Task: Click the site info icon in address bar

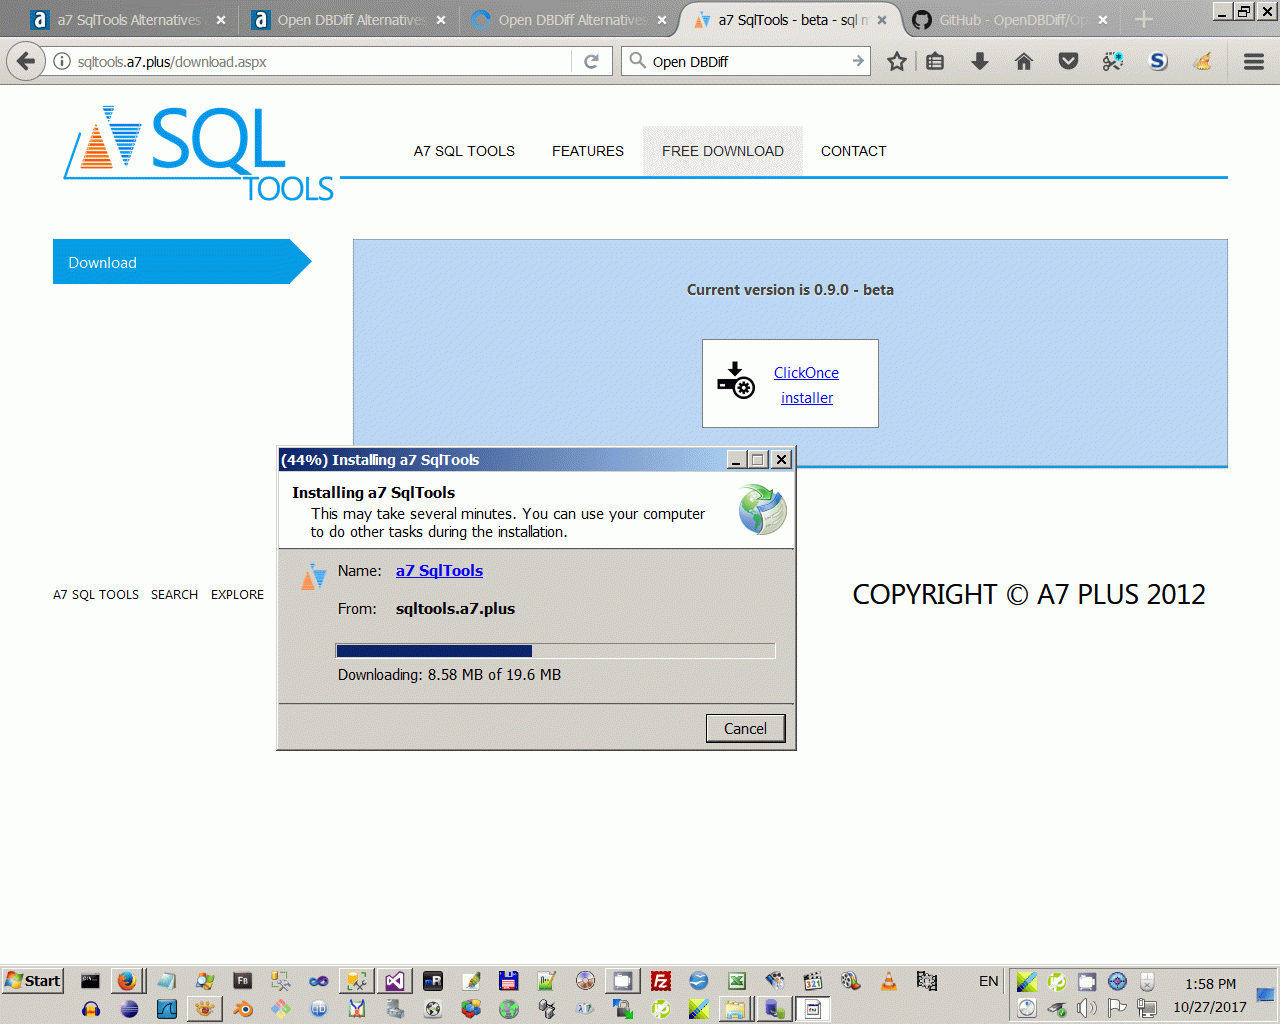Action: [62, 61]
